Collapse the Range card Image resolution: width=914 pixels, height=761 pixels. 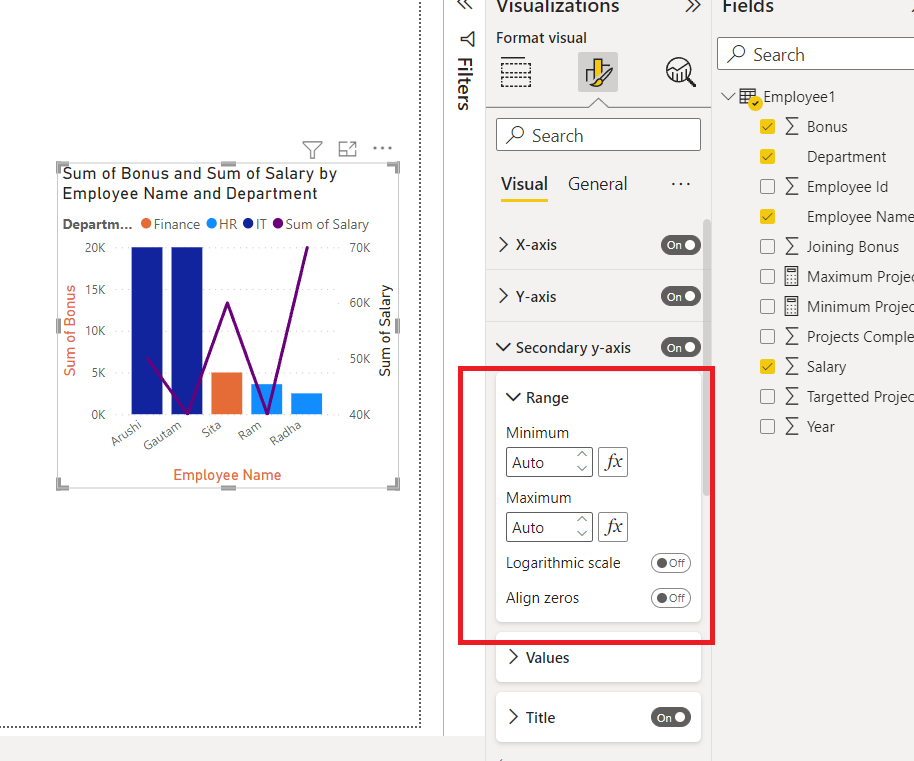pos(513,397)
